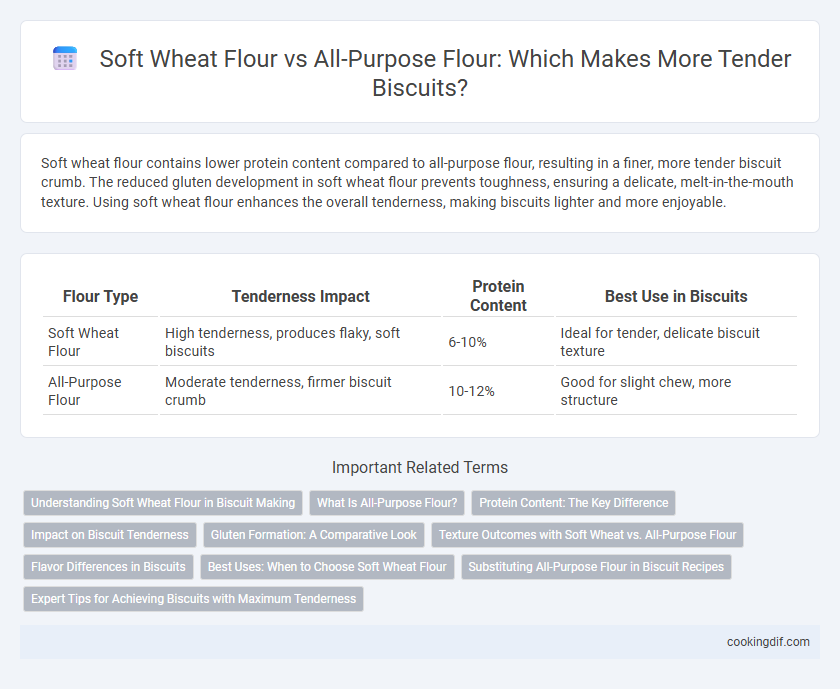Open the Impact on Biscuit Tenderness tag
This screenshot has height=689, width=840.
(x=110, y=535)
